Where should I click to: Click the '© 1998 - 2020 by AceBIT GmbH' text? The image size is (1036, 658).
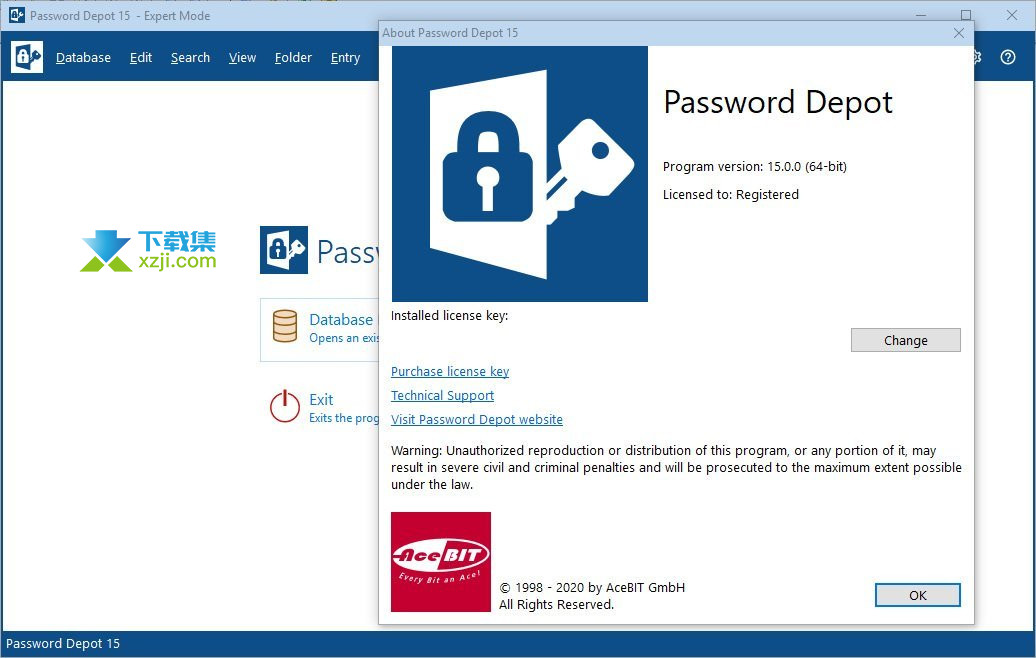point(592,587)
